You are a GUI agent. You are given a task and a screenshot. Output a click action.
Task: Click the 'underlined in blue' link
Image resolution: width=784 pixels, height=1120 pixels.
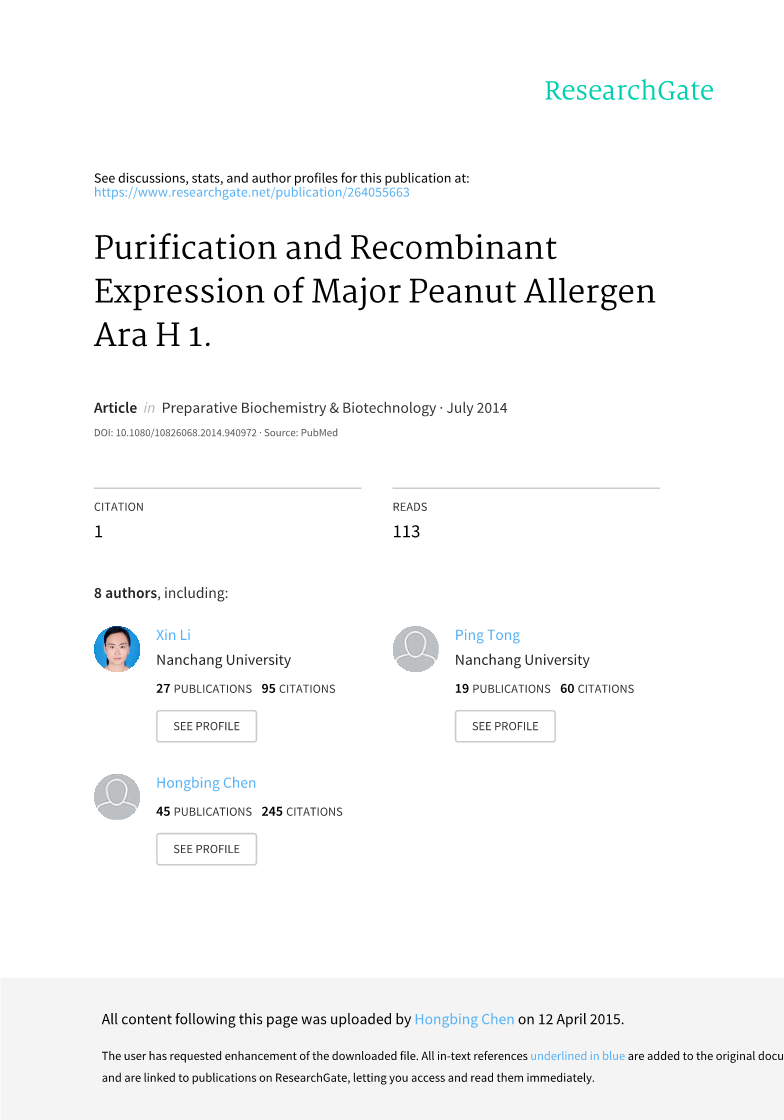click(x=577, y=1056)
